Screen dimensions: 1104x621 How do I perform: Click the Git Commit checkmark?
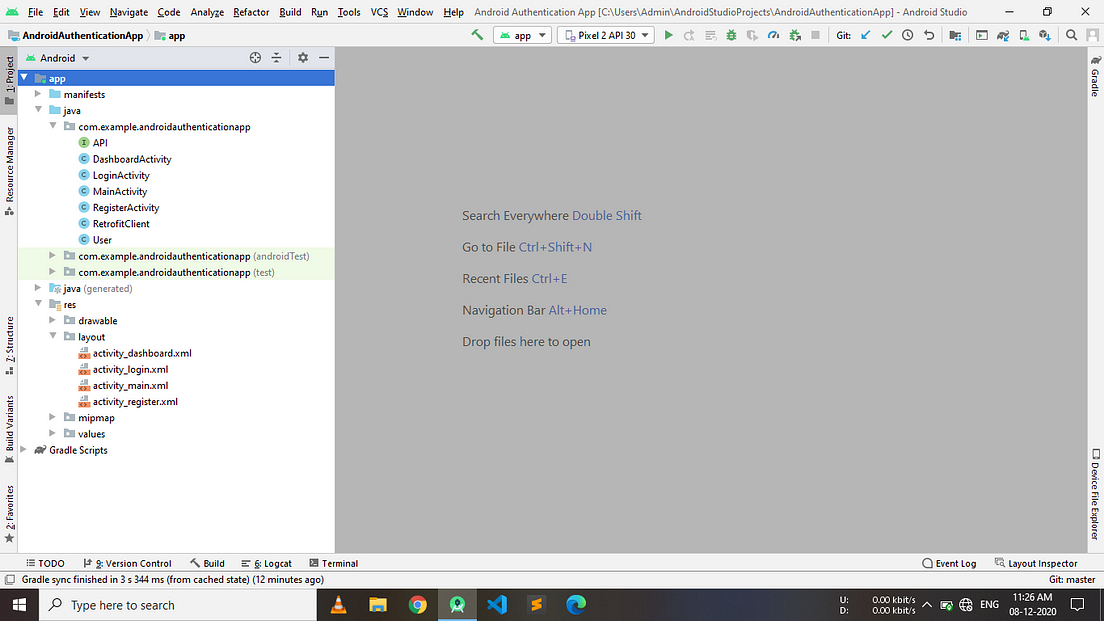click(886, 35)
